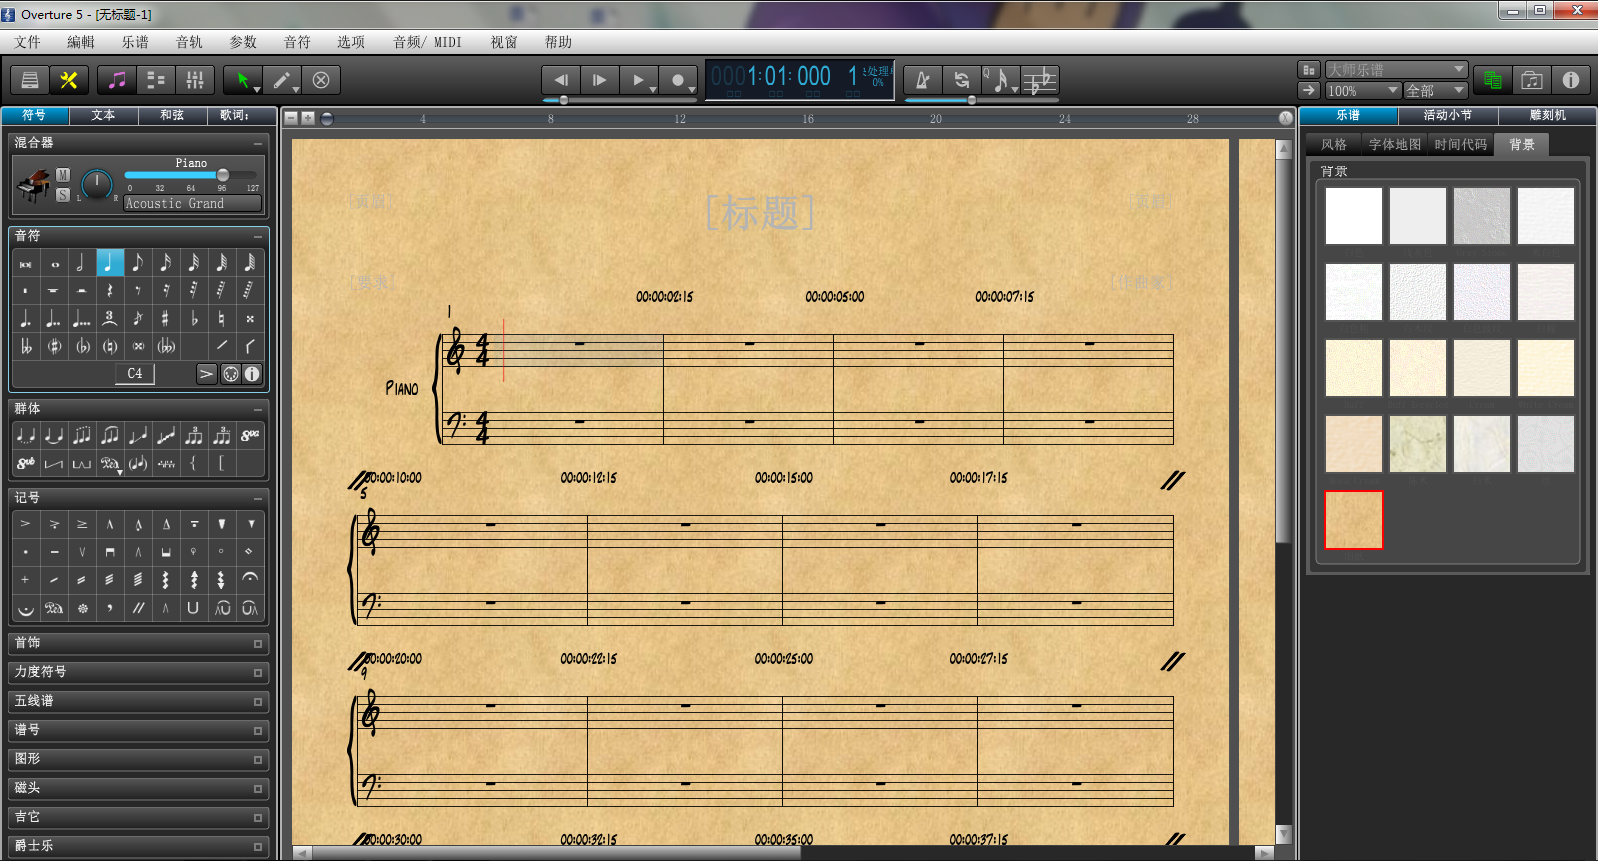Mute the Piano track with M button
Screen dimensions: 1598x861
pos(63,175)
